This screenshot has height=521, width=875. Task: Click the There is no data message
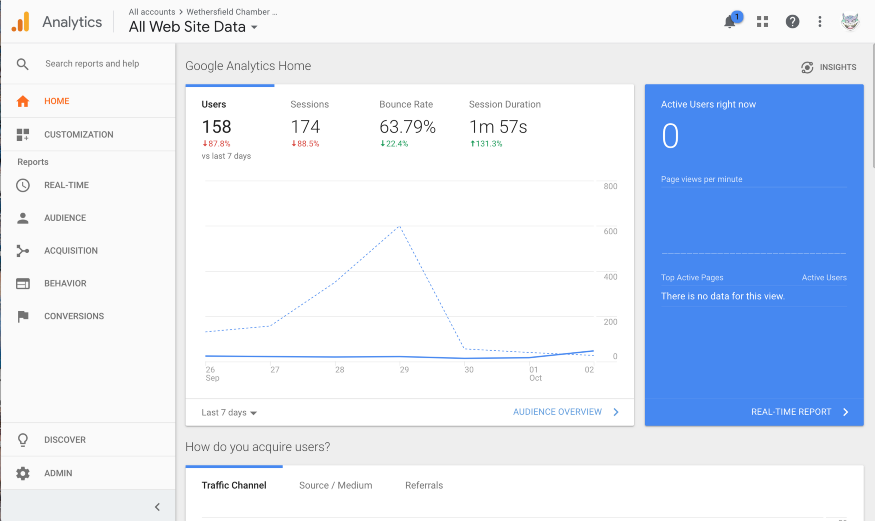pyautogui.click(x=723, y=296)
